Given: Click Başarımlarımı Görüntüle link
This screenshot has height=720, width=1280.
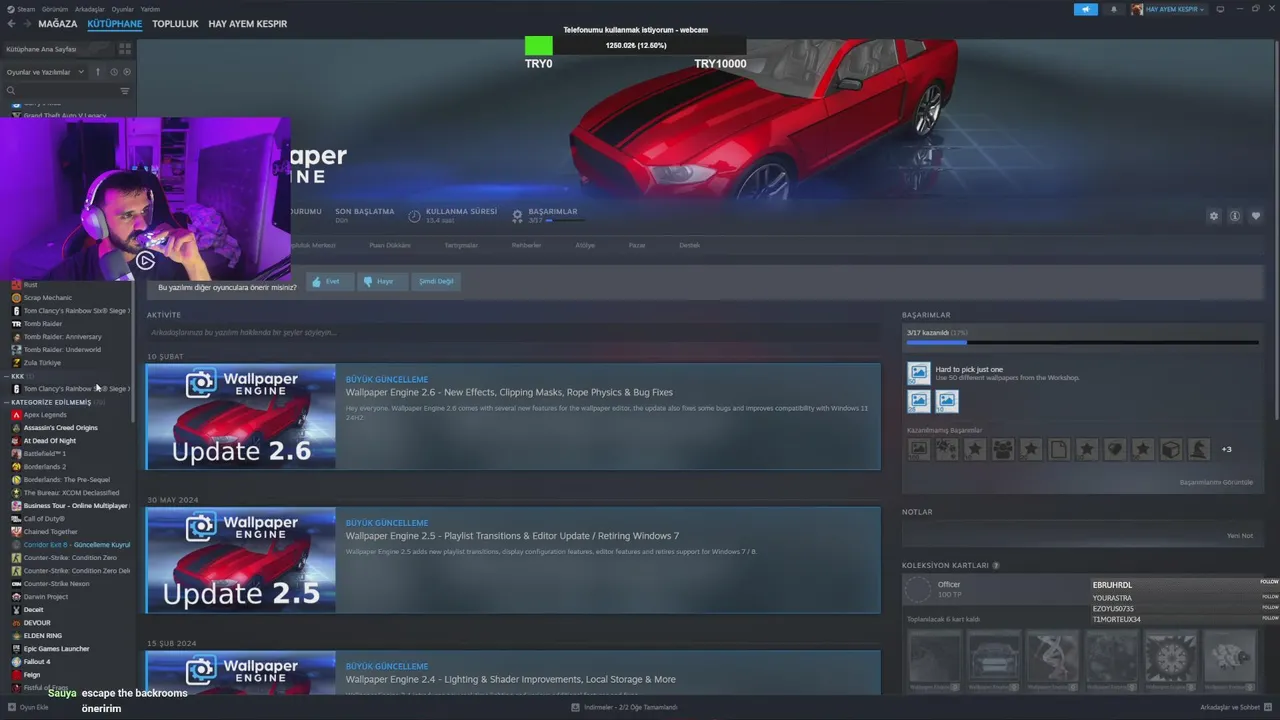Looking at the screenshot, I should pos(1216,482).
